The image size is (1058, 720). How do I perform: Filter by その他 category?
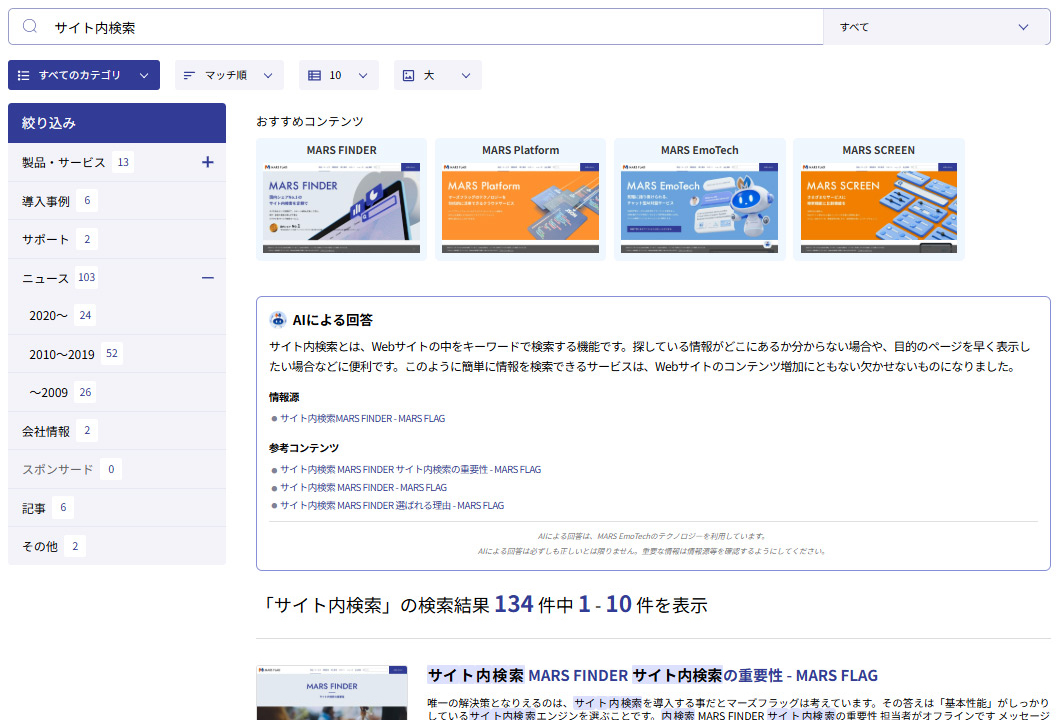[x=40, y=547]
